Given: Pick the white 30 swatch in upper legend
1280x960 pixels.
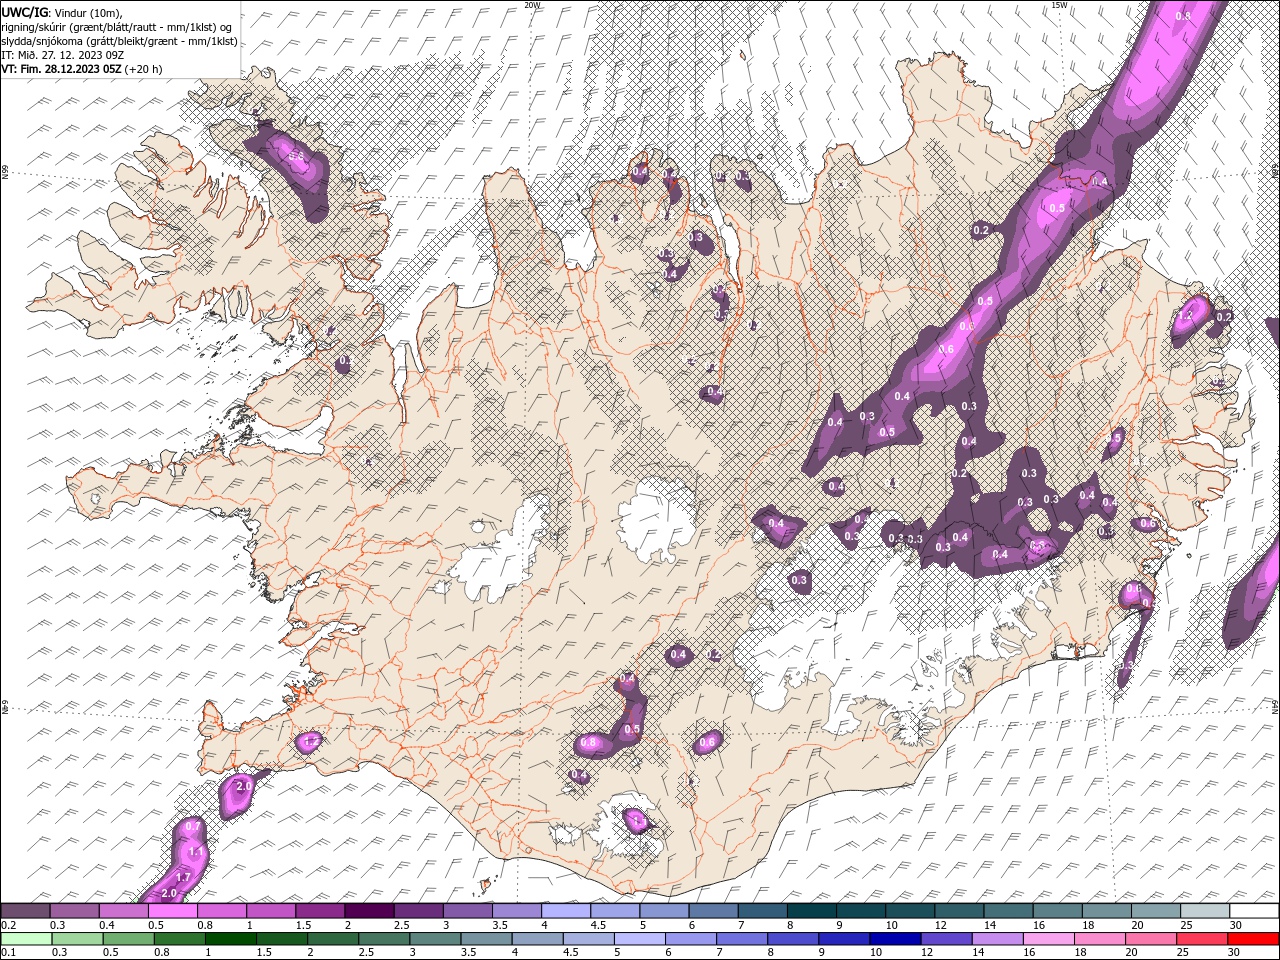Looking at the screenshot, I should point(1254,911).
